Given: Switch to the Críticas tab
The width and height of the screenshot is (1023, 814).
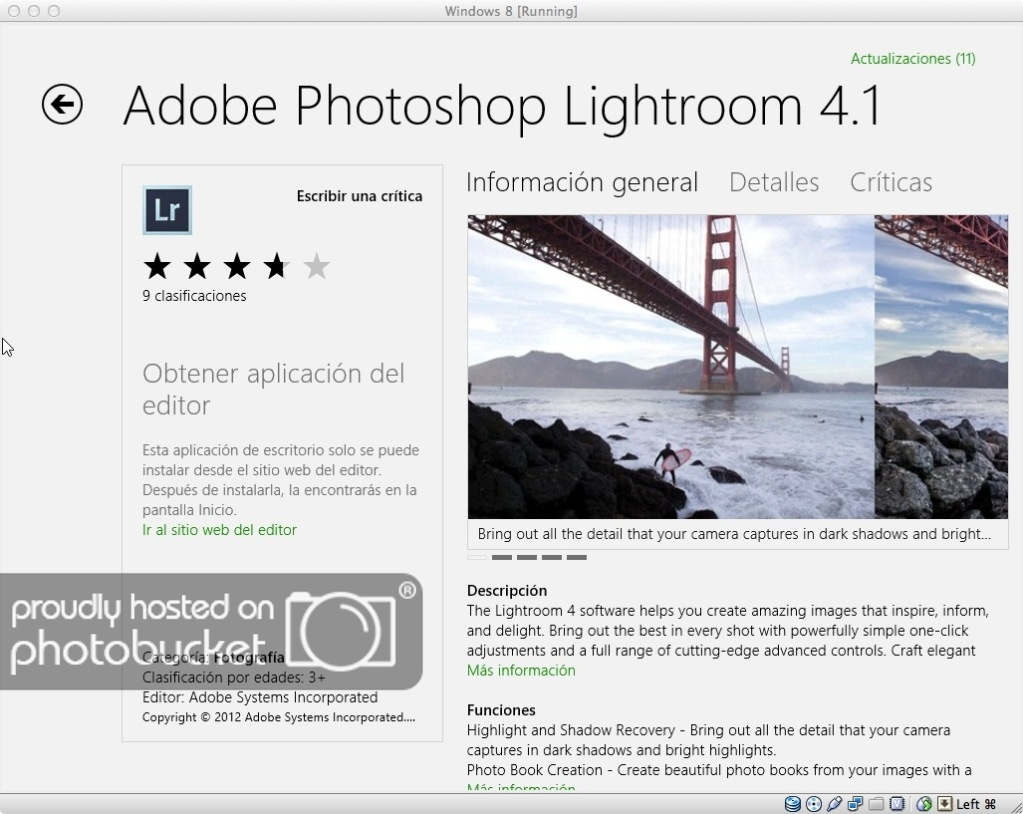Looking at the screenshot, I should tap(890, 183).
